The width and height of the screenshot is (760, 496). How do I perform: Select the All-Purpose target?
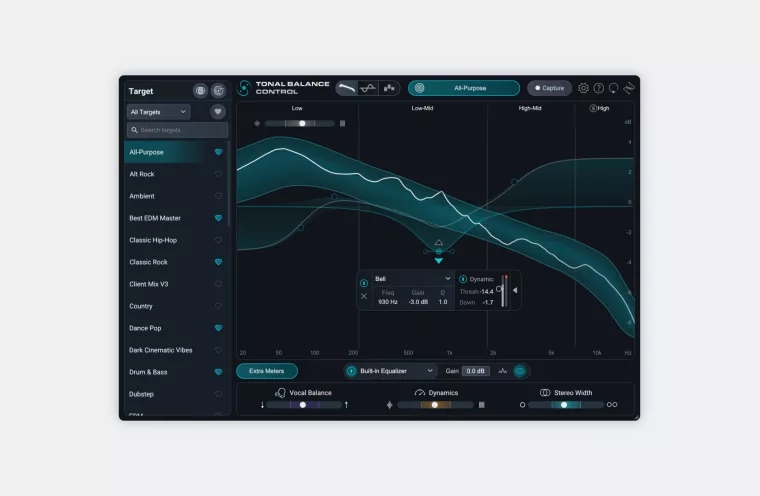tap(175, 152)
